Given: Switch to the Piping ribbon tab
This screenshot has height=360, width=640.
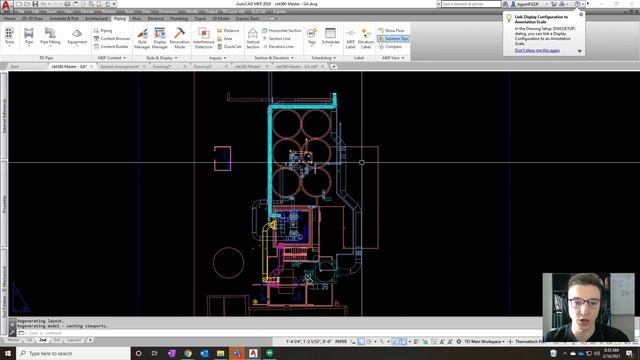Looking at the screenshot, I should (x=120, y=19).
